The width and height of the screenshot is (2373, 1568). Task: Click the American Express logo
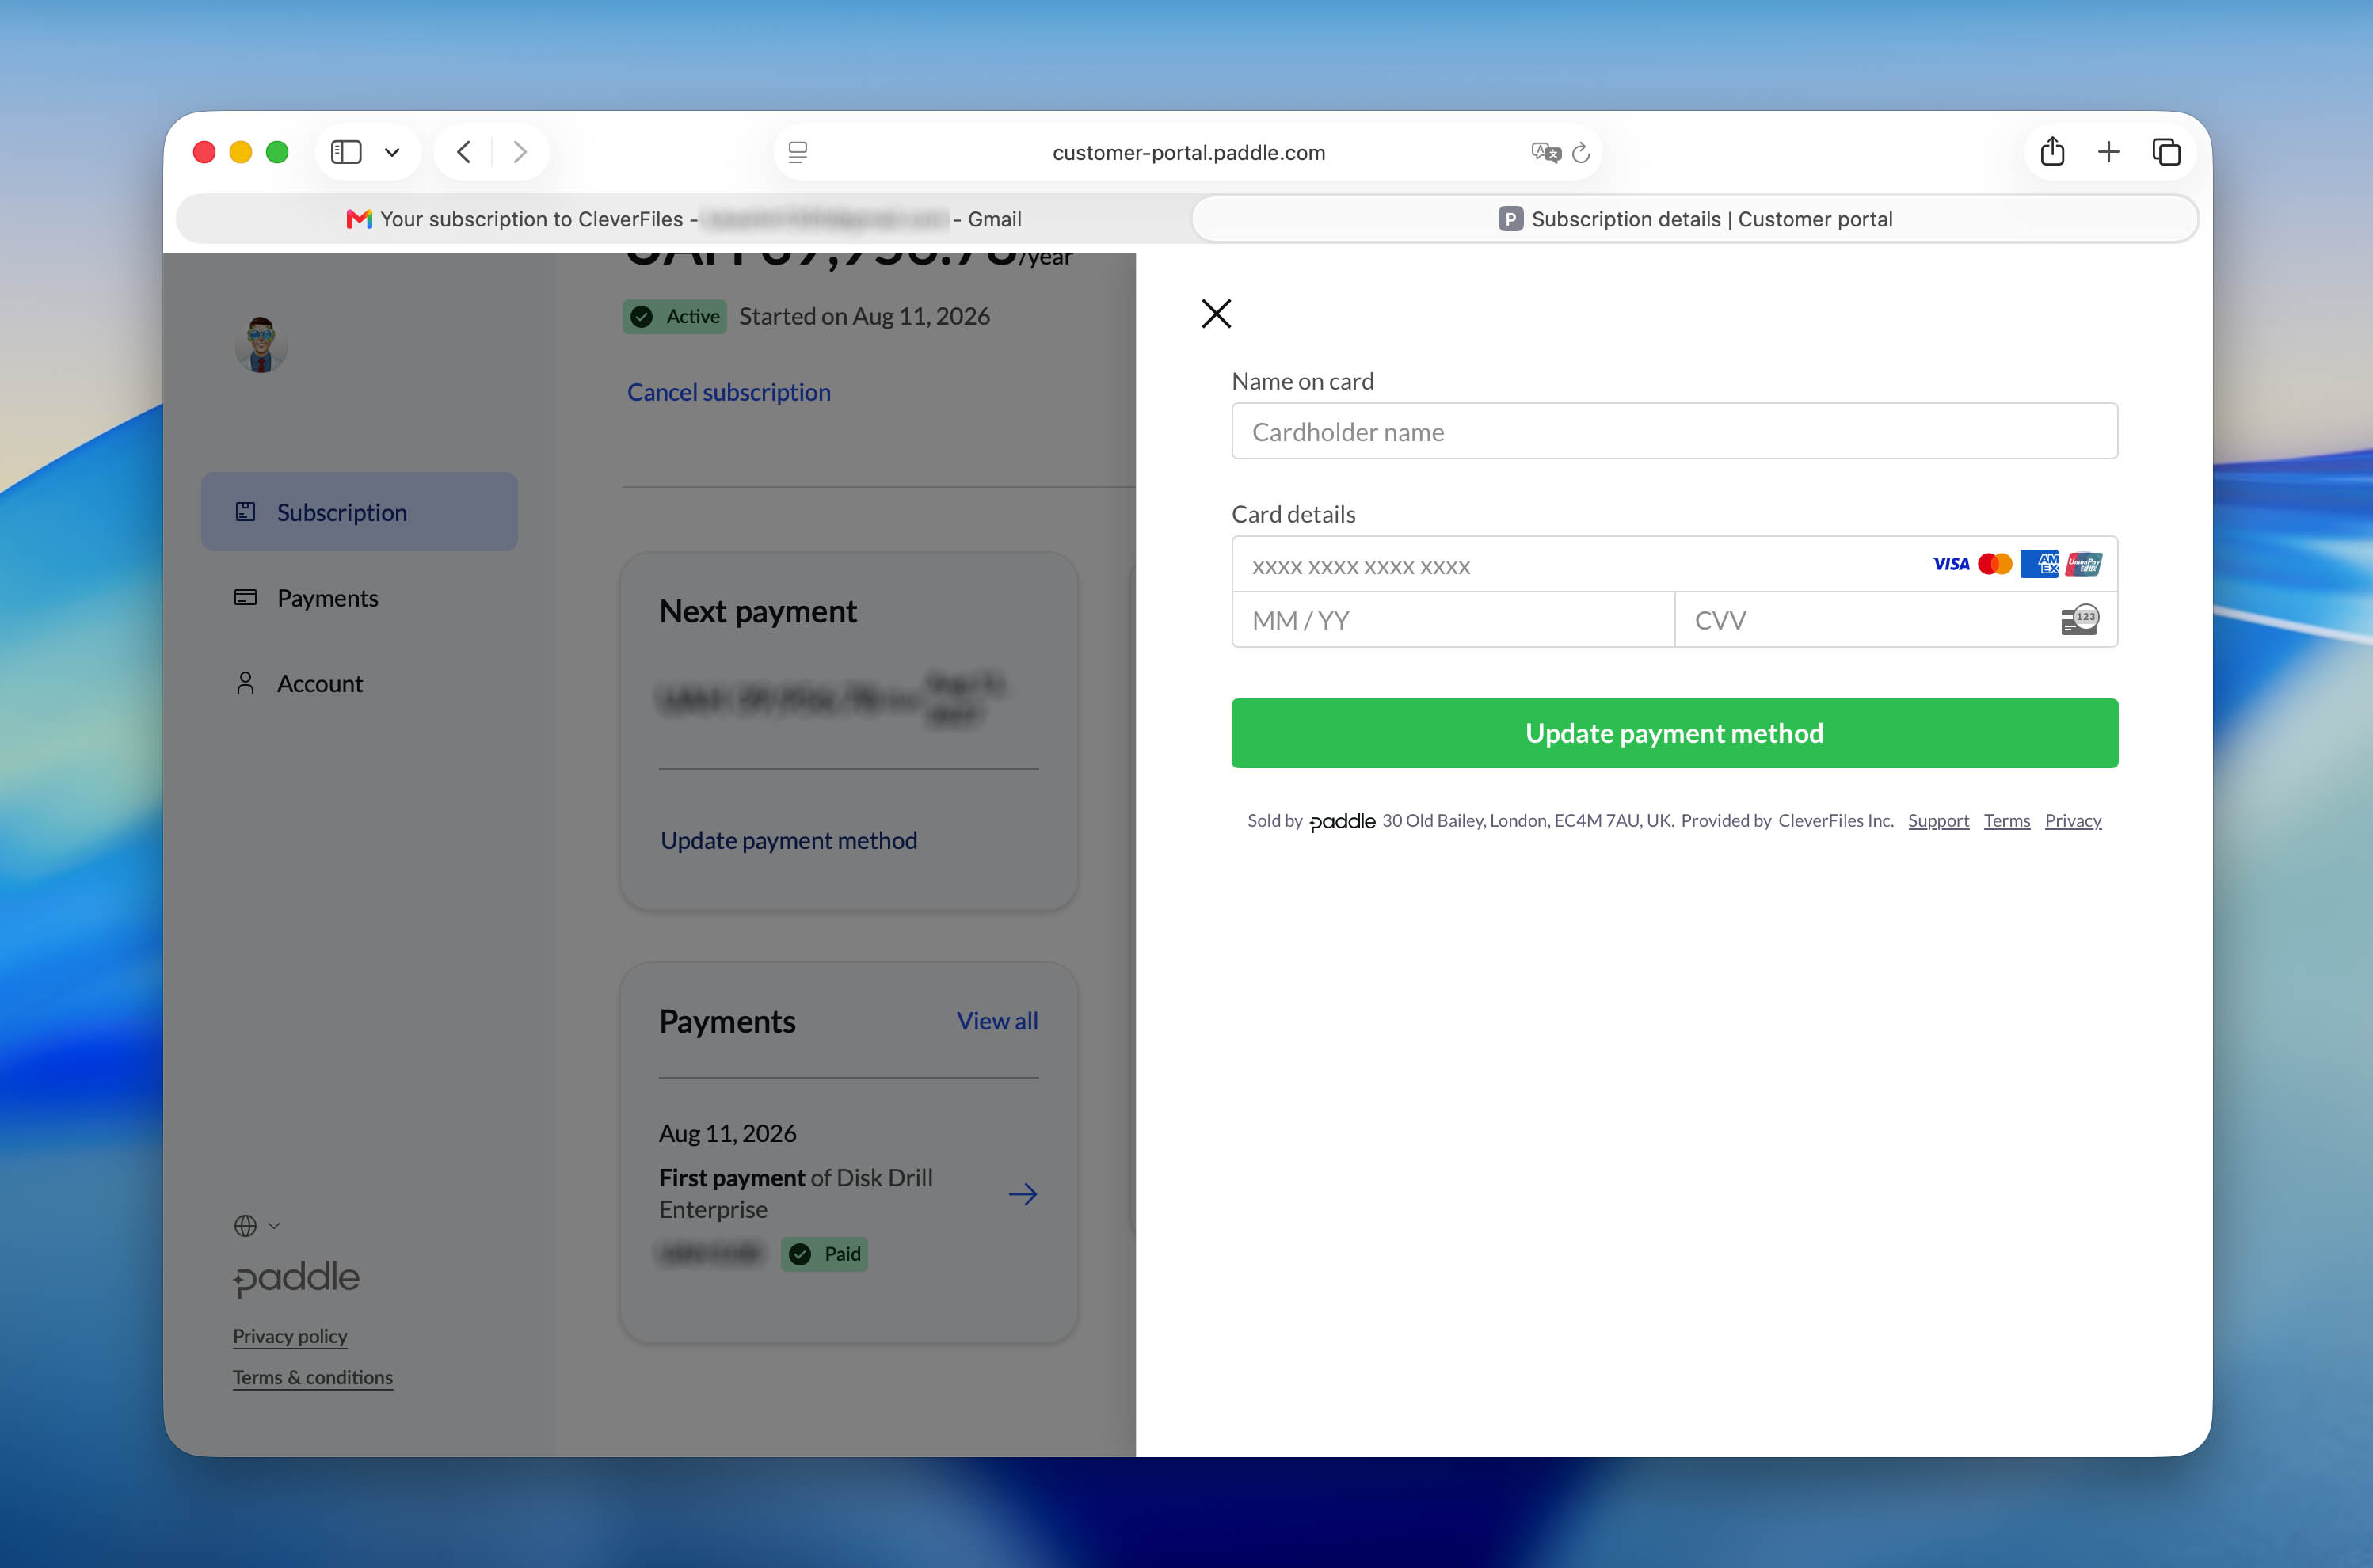(x=2039, y=564)
